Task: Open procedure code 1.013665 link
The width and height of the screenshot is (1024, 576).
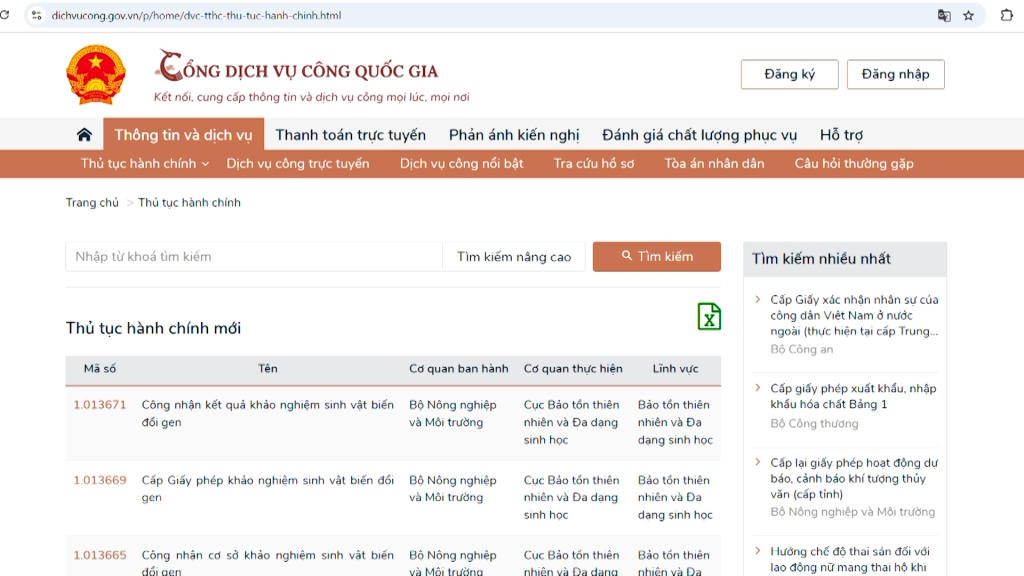Action: 100,555
